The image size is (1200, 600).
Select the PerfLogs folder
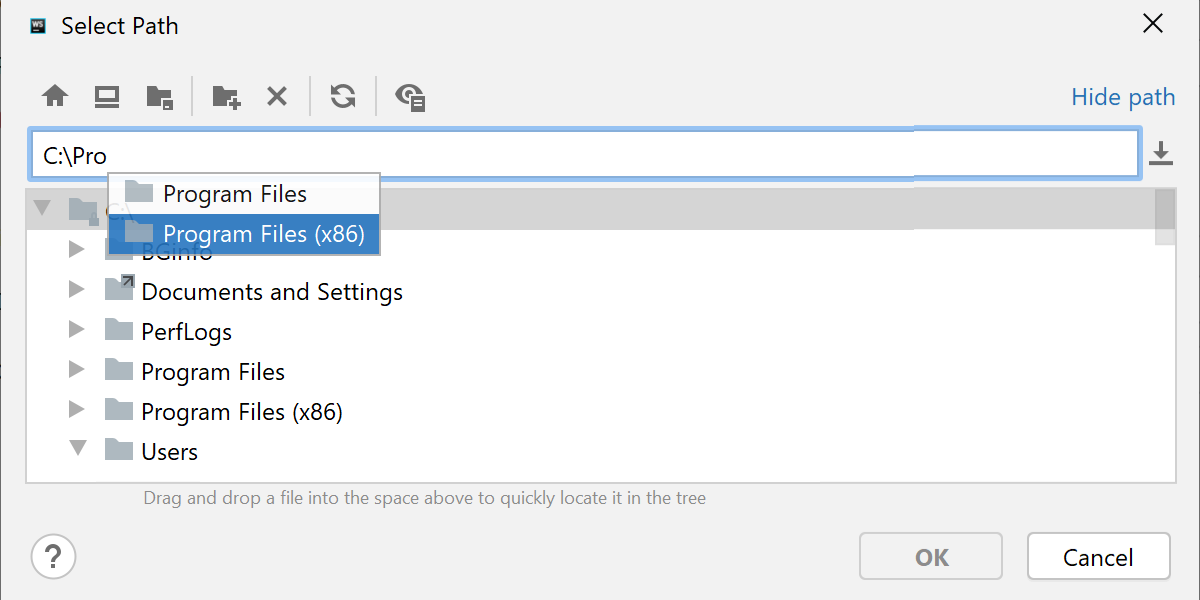tap(186, 332)
